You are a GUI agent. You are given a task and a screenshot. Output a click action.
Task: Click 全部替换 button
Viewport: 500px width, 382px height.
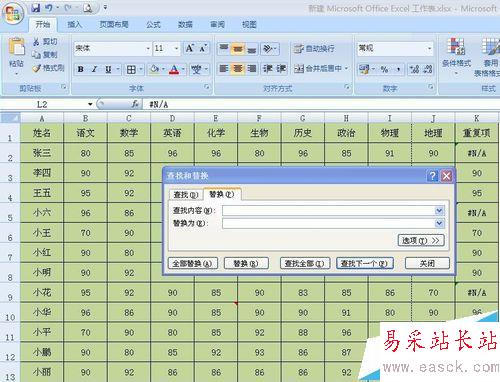point(193,263)
